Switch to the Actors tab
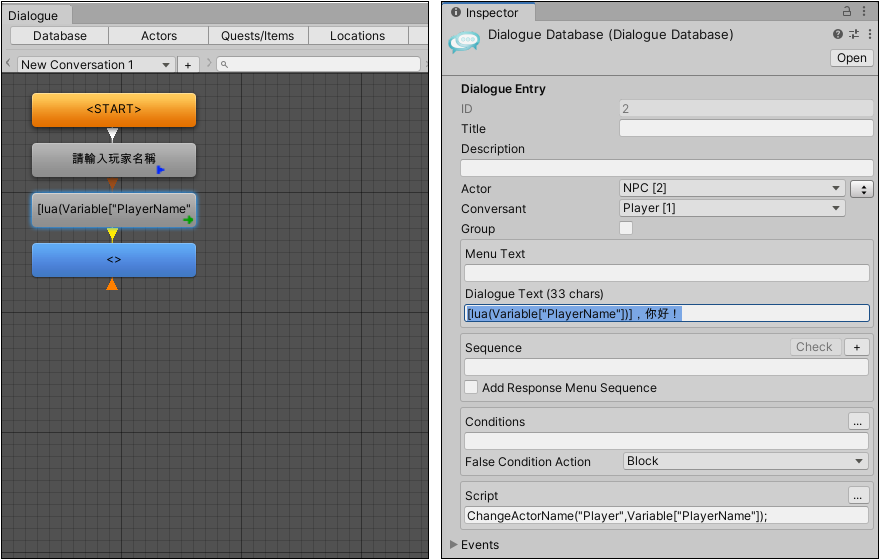Viewport: 880px width, 560px height. 159,36
